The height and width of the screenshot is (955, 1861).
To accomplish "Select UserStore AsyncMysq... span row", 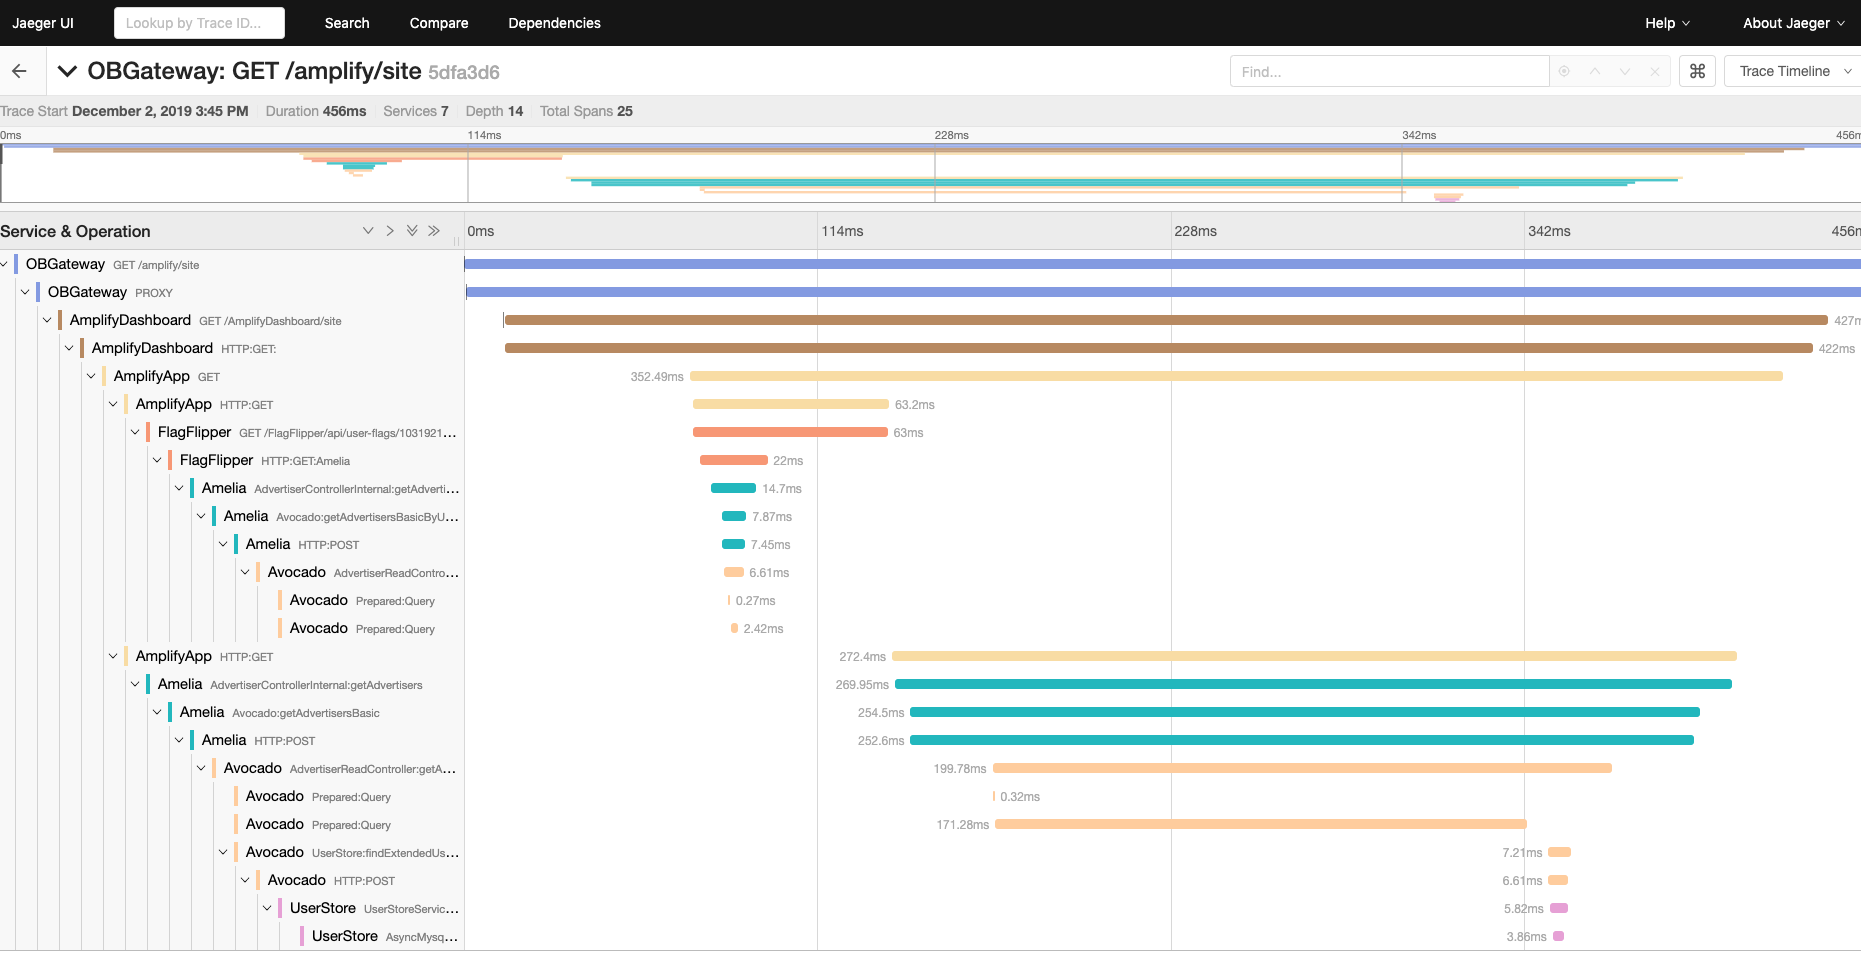I will (384, 936).
